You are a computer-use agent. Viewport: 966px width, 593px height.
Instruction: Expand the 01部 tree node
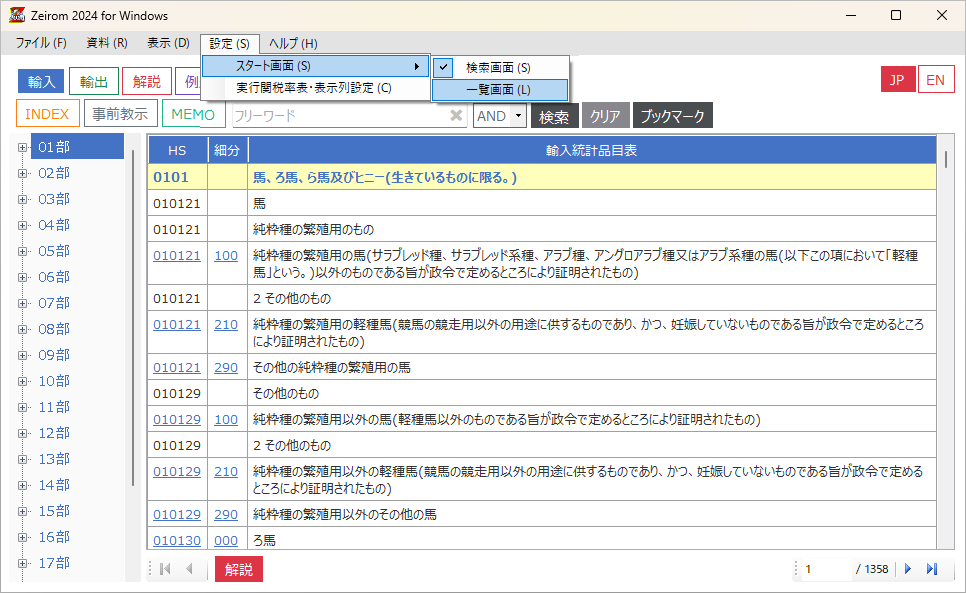click(23, 147)
